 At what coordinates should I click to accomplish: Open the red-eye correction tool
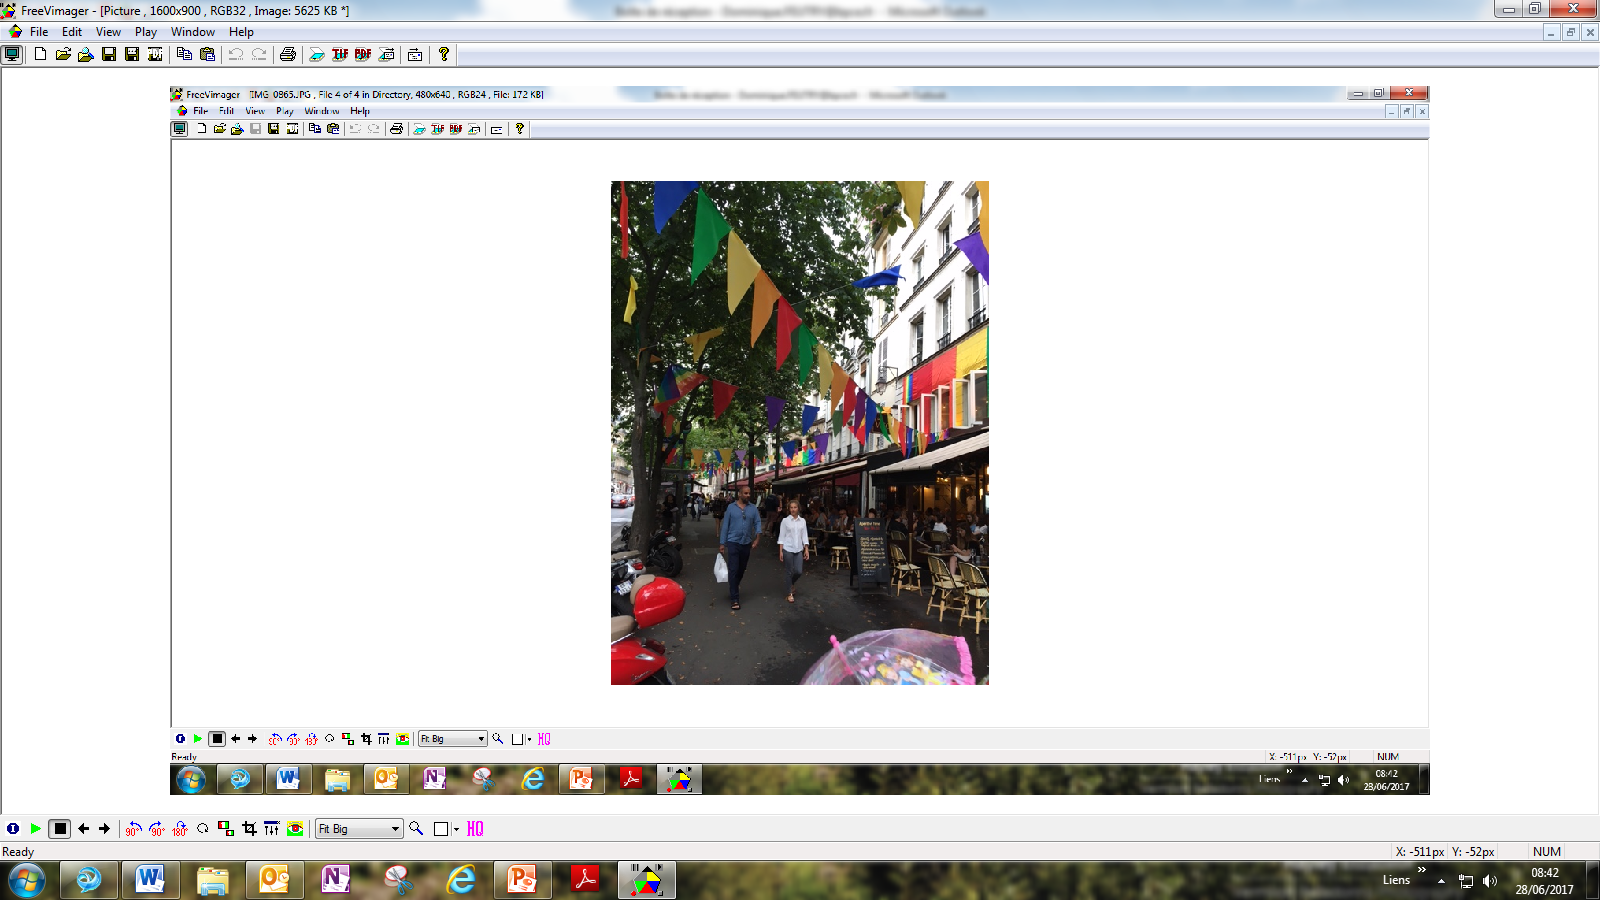click(x=295, y=829)
